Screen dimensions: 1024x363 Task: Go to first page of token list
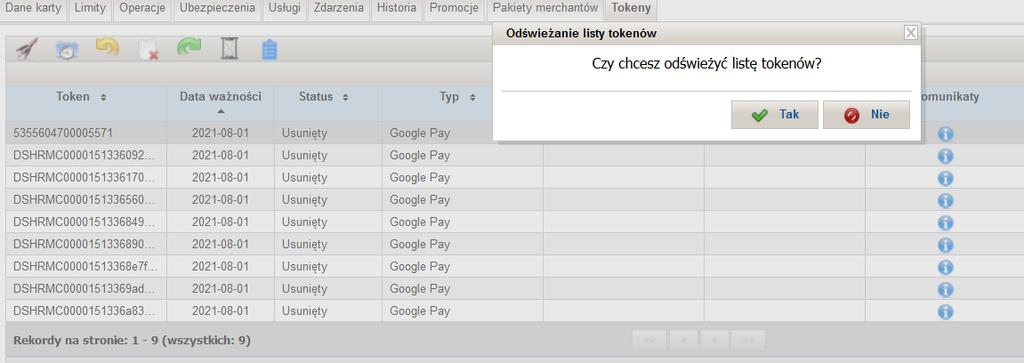click(x=649, y=340)
